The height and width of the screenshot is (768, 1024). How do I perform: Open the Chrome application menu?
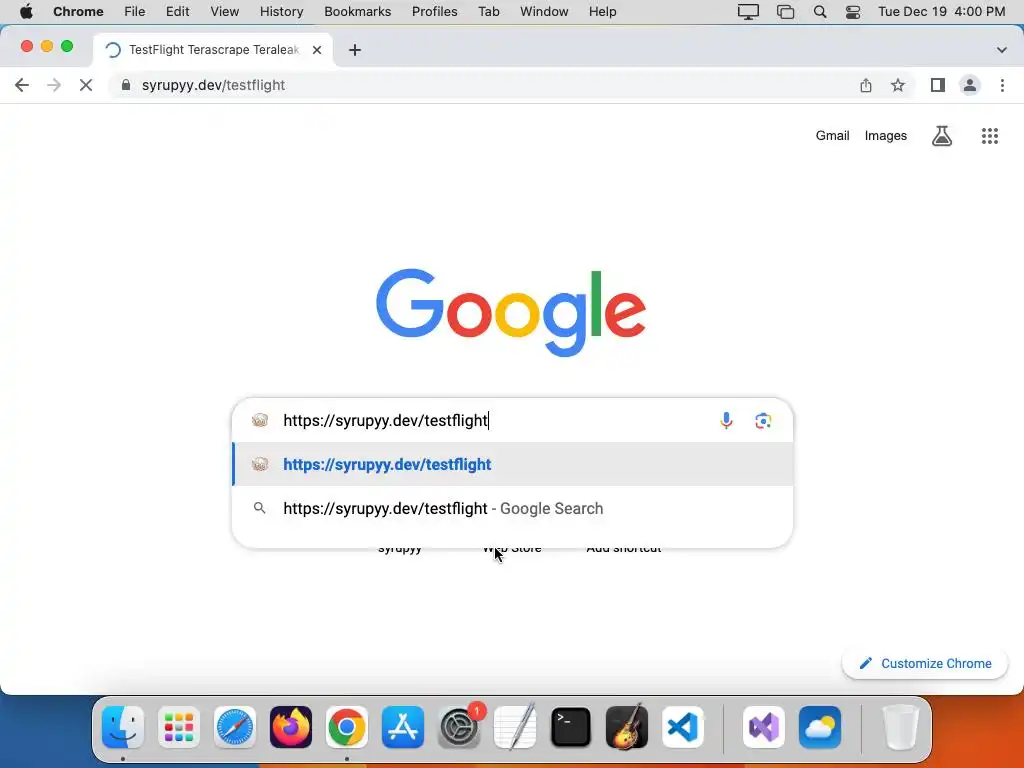(78, 12)
